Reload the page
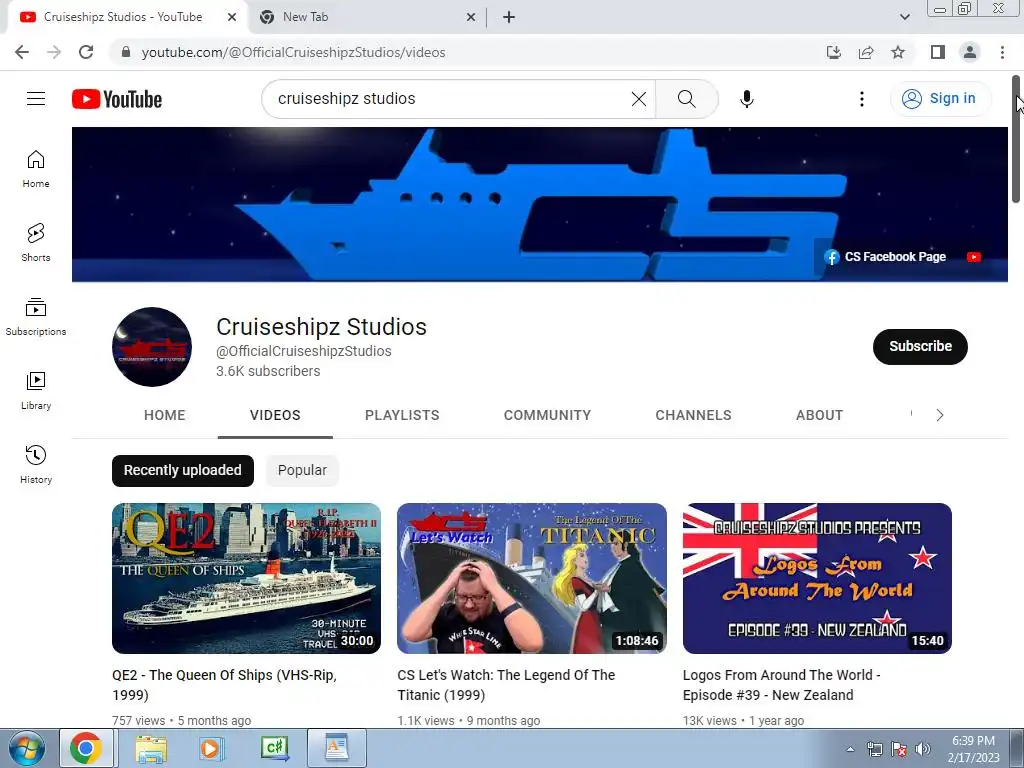Image resolution: width=1024 pixels, height=768 pixels. [x=86, y=52]
